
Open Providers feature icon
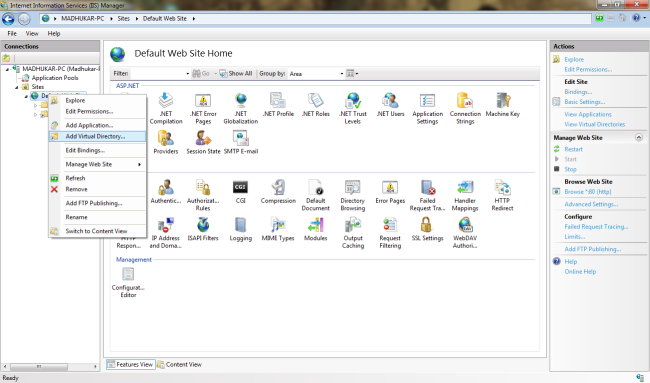166,142
